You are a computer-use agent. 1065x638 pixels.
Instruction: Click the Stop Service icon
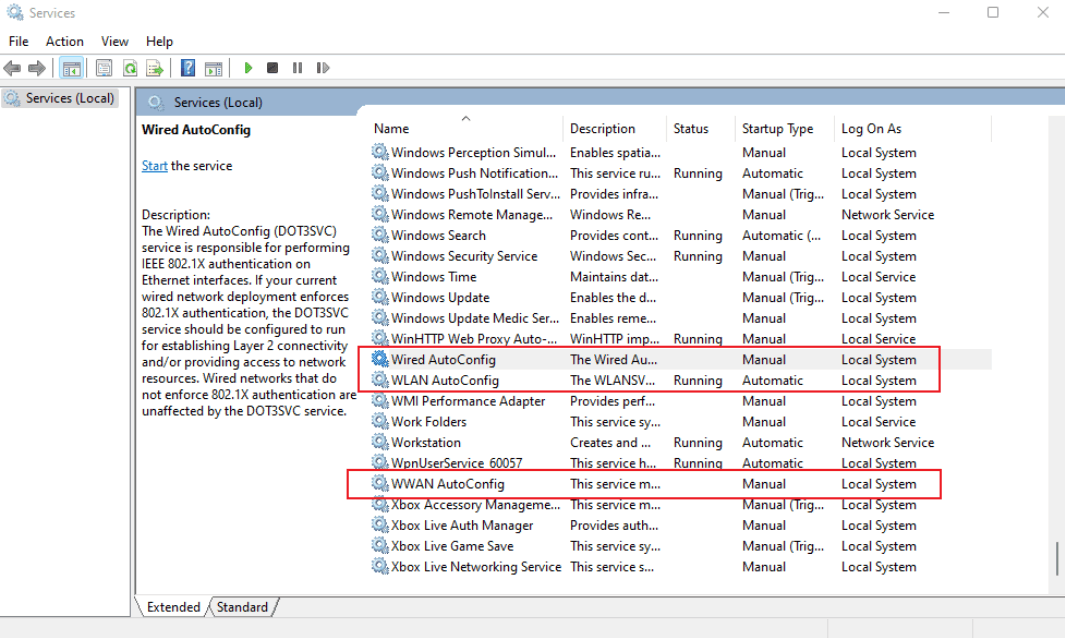pyautogui.click(x=272, y=68)
